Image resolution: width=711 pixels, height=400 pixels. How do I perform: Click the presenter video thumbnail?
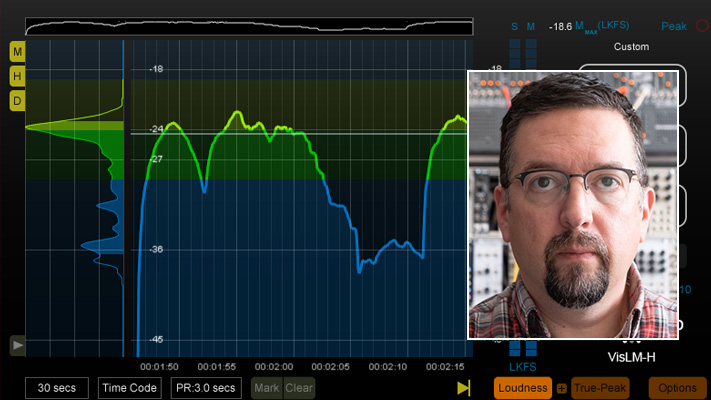pyautogui.click(x=573, y=205)
